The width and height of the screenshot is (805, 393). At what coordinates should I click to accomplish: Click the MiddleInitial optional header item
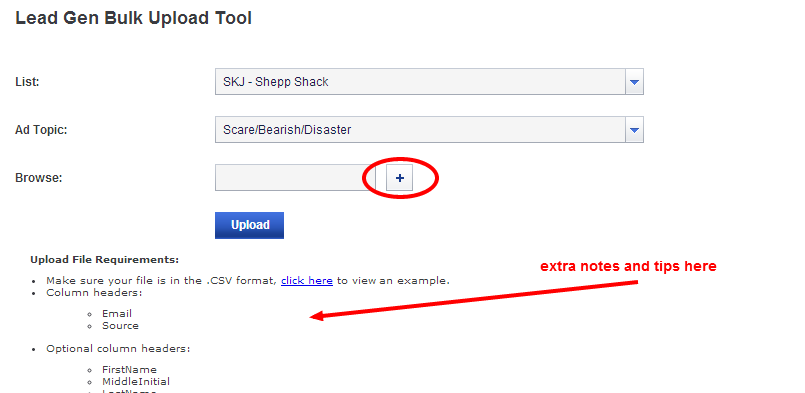[136, 382]
